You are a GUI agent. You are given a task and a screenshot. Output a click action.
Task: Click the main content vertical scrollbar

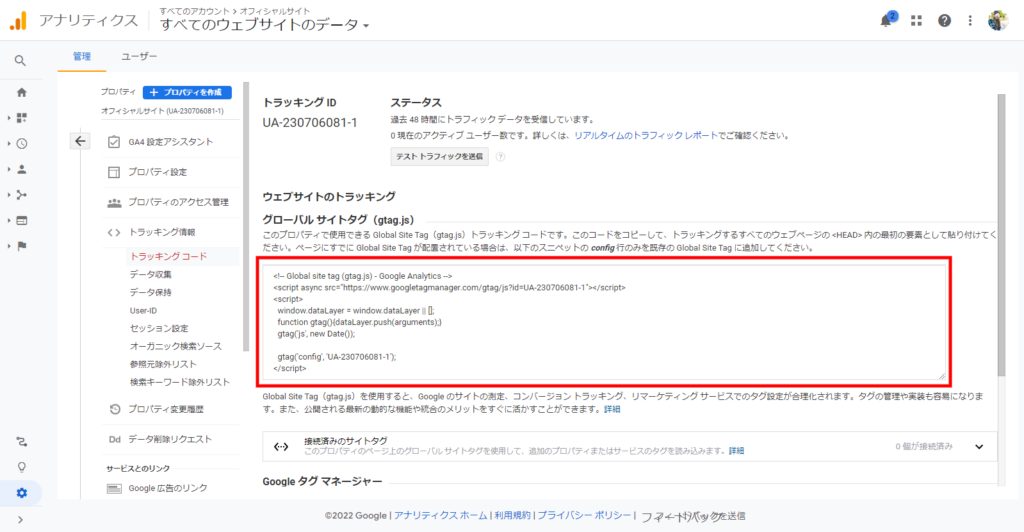click(x=1002, y=235)
